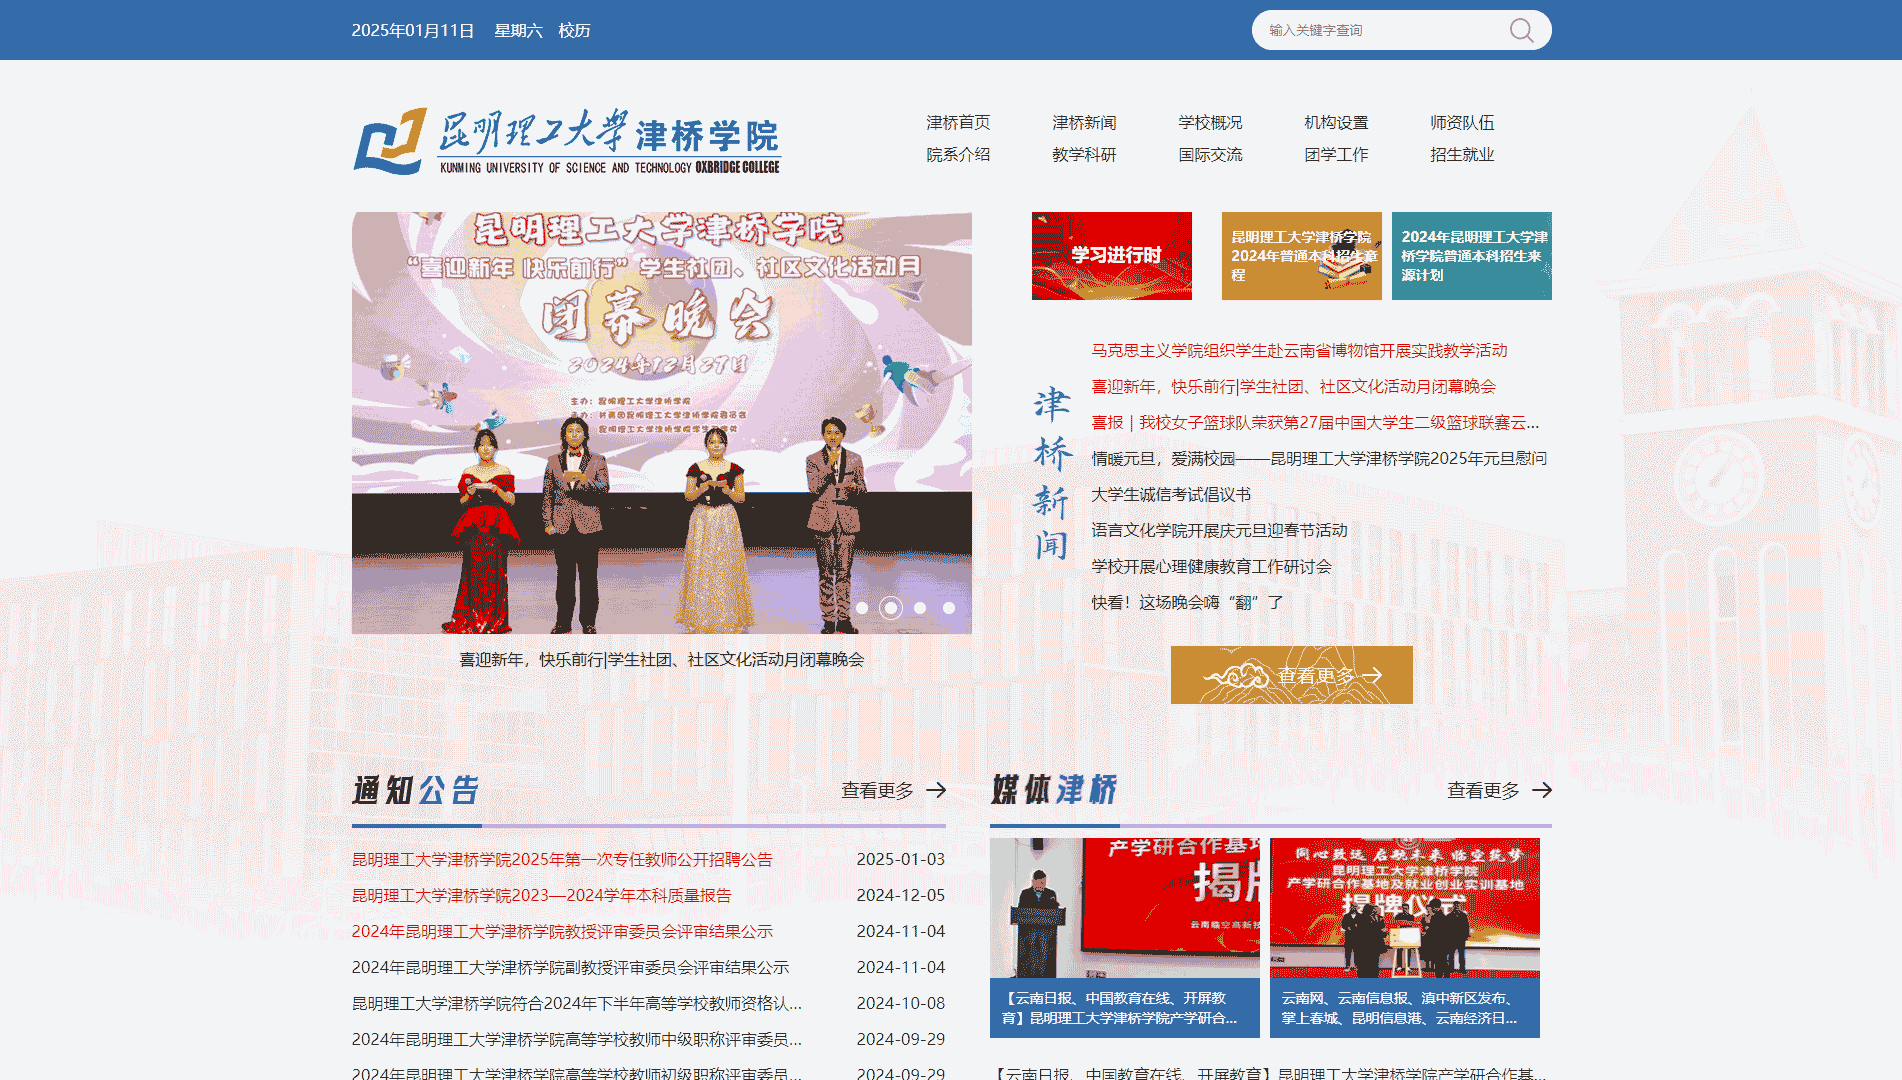Open the 招生就业 menu item
The height and width of the screenshot is (1080, 1902).
click(1462, 155)
